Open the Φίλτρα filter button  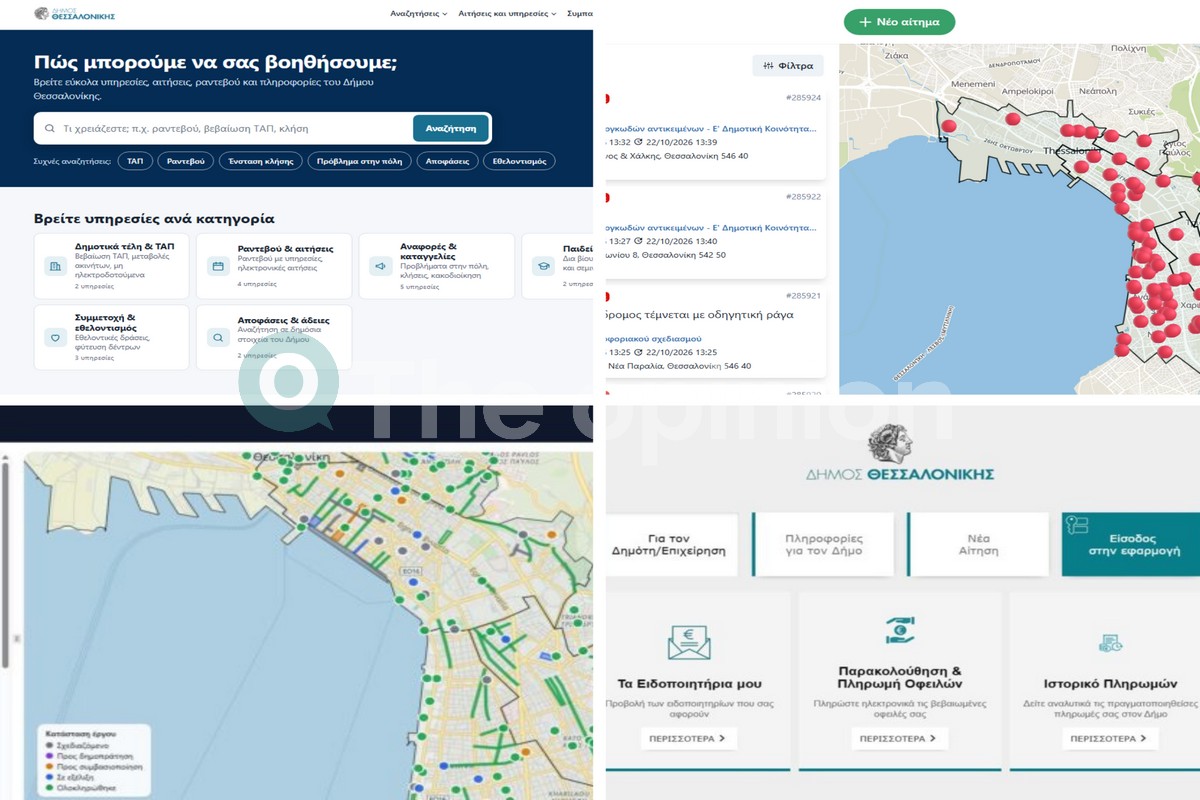click(x=788, y=66)
